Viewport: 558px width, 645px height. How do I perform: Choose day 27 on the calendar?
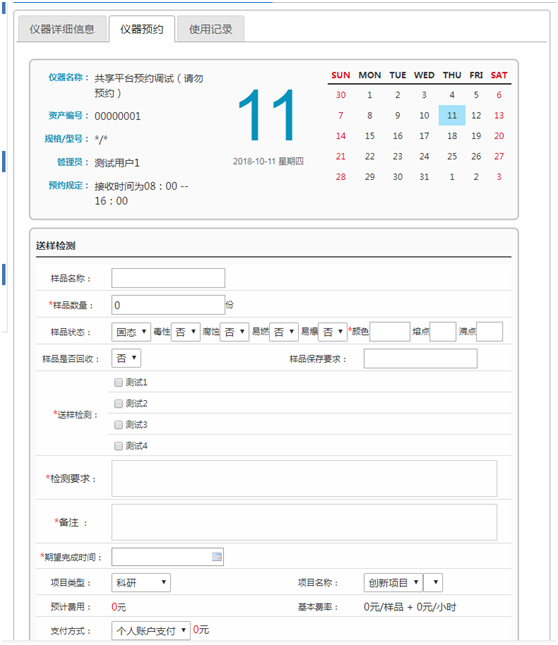[x=499, y=156]
